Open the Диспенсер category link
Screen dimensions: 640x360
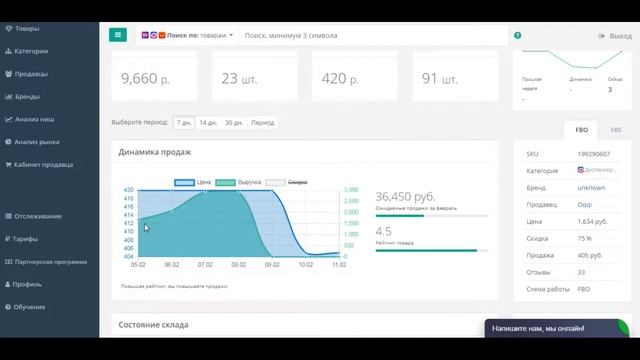[x=597, y=170]
